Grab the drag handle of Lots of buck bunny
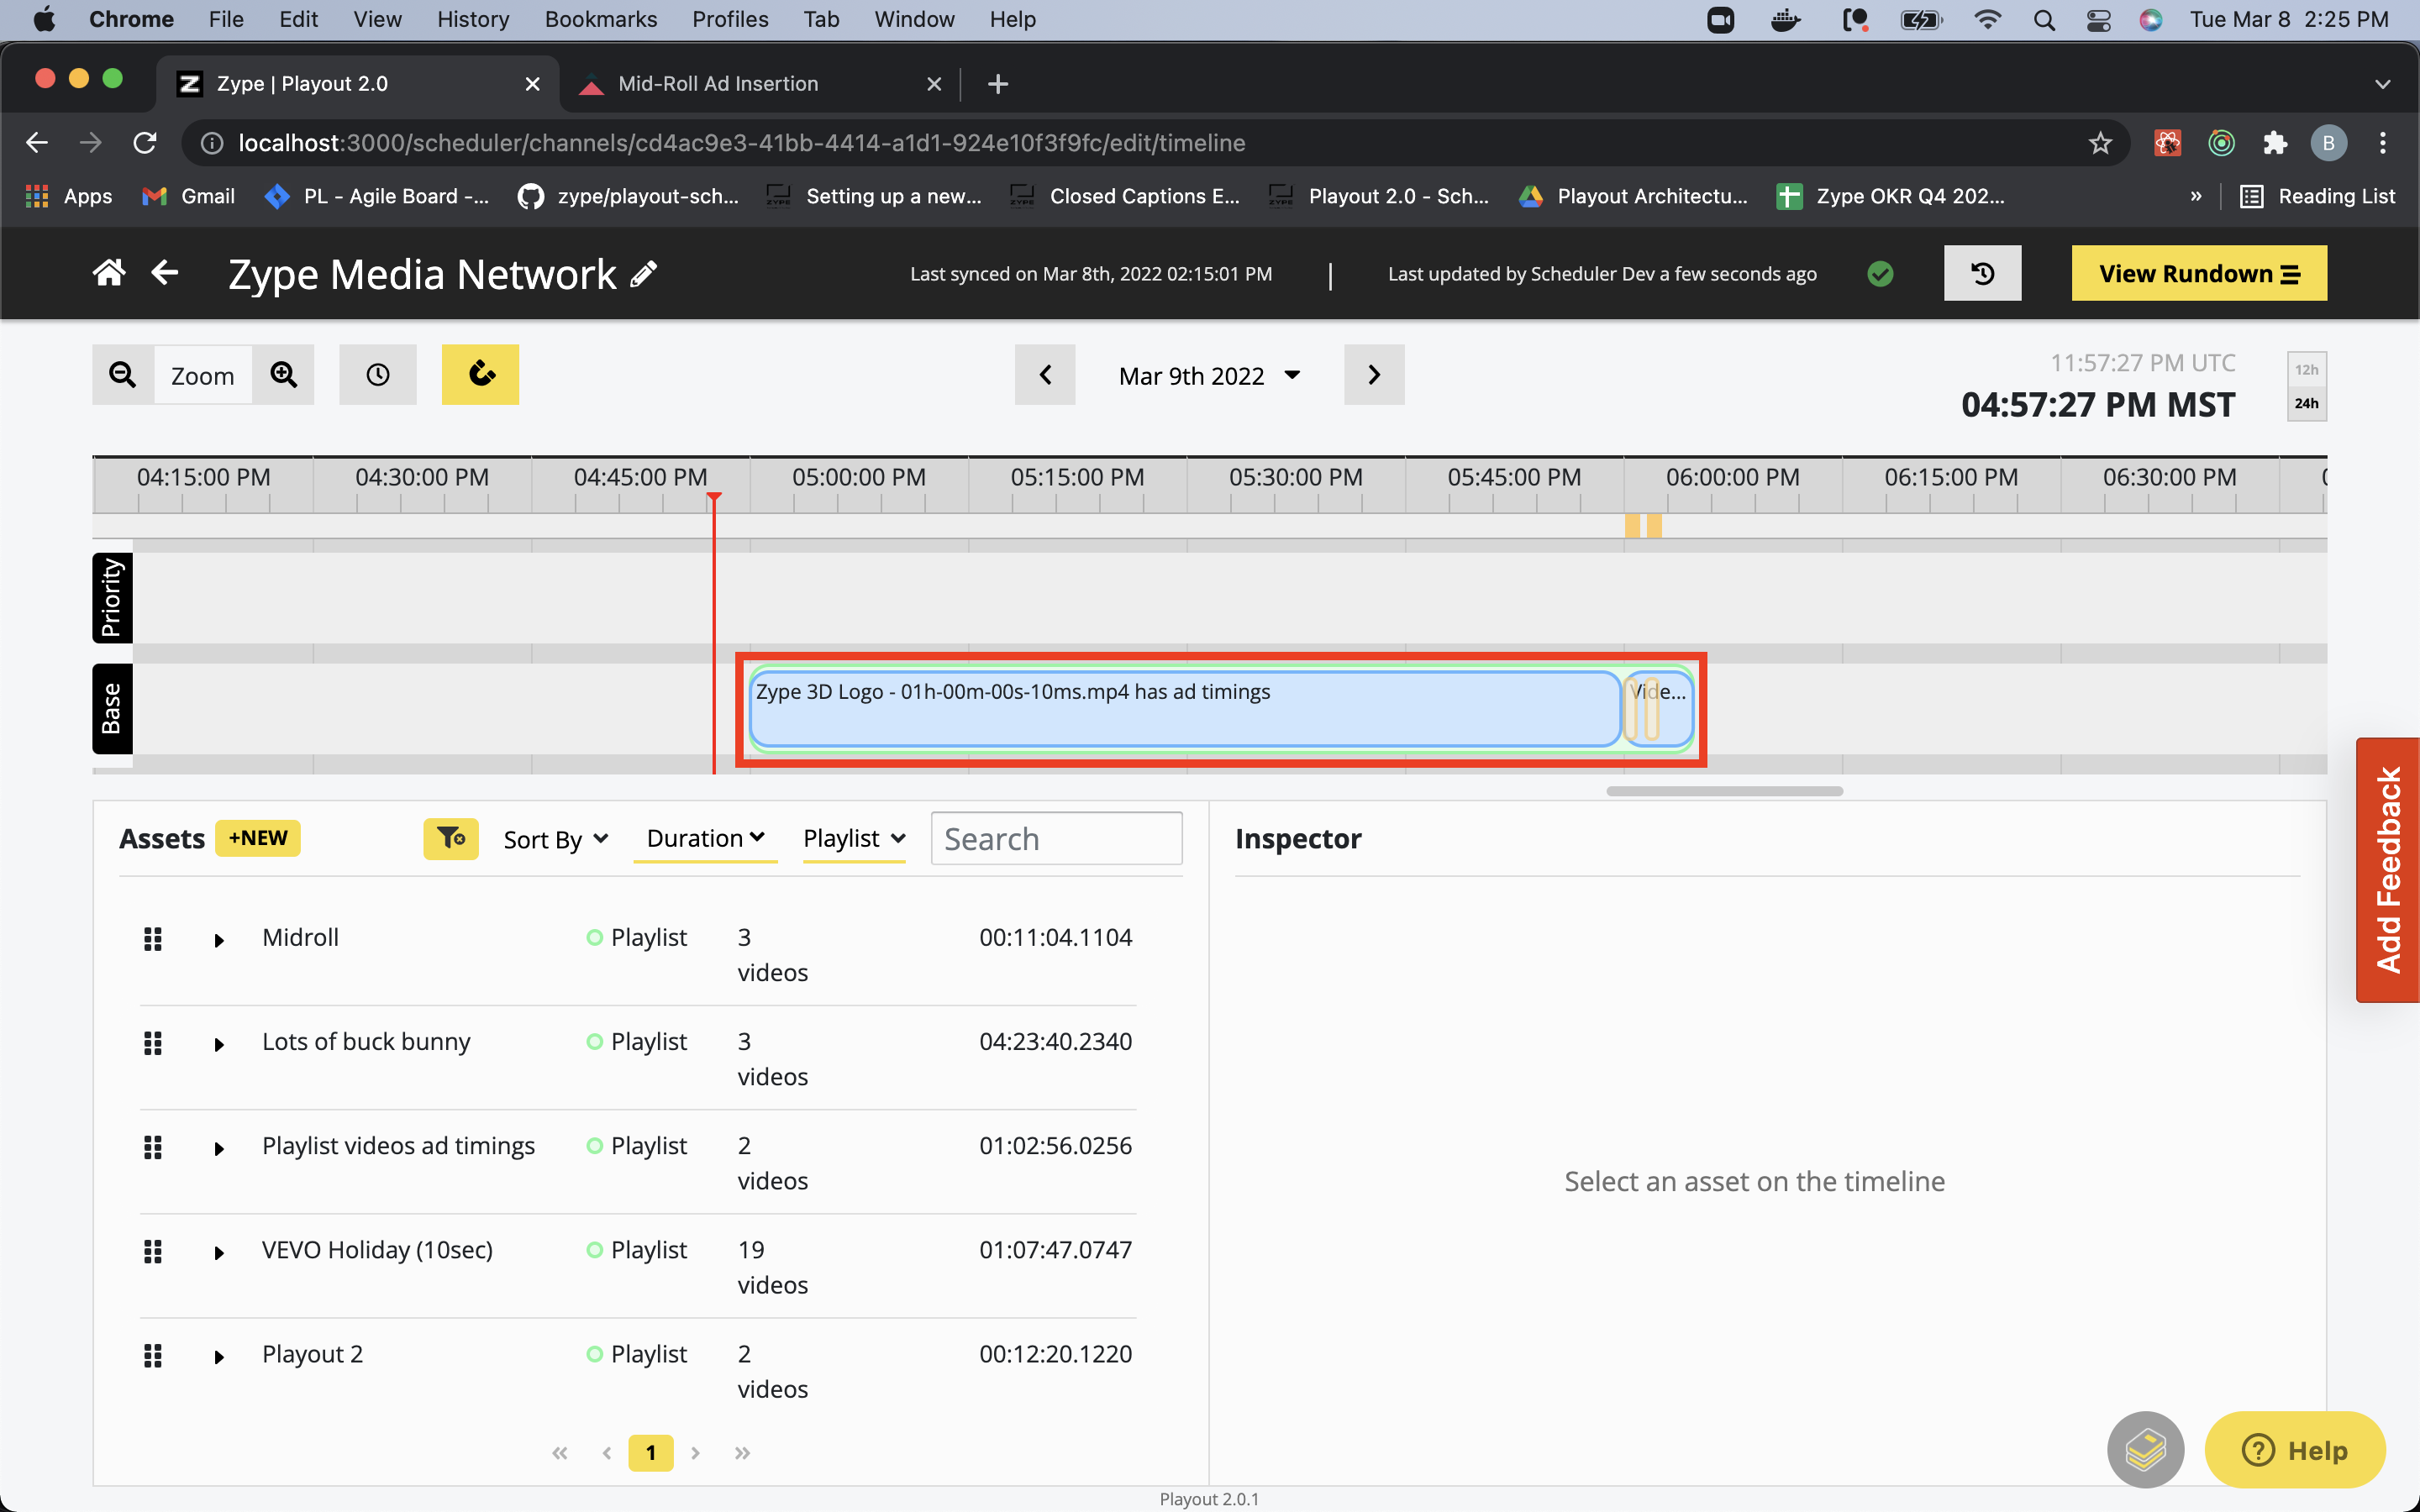 [x=153, y=1043]
